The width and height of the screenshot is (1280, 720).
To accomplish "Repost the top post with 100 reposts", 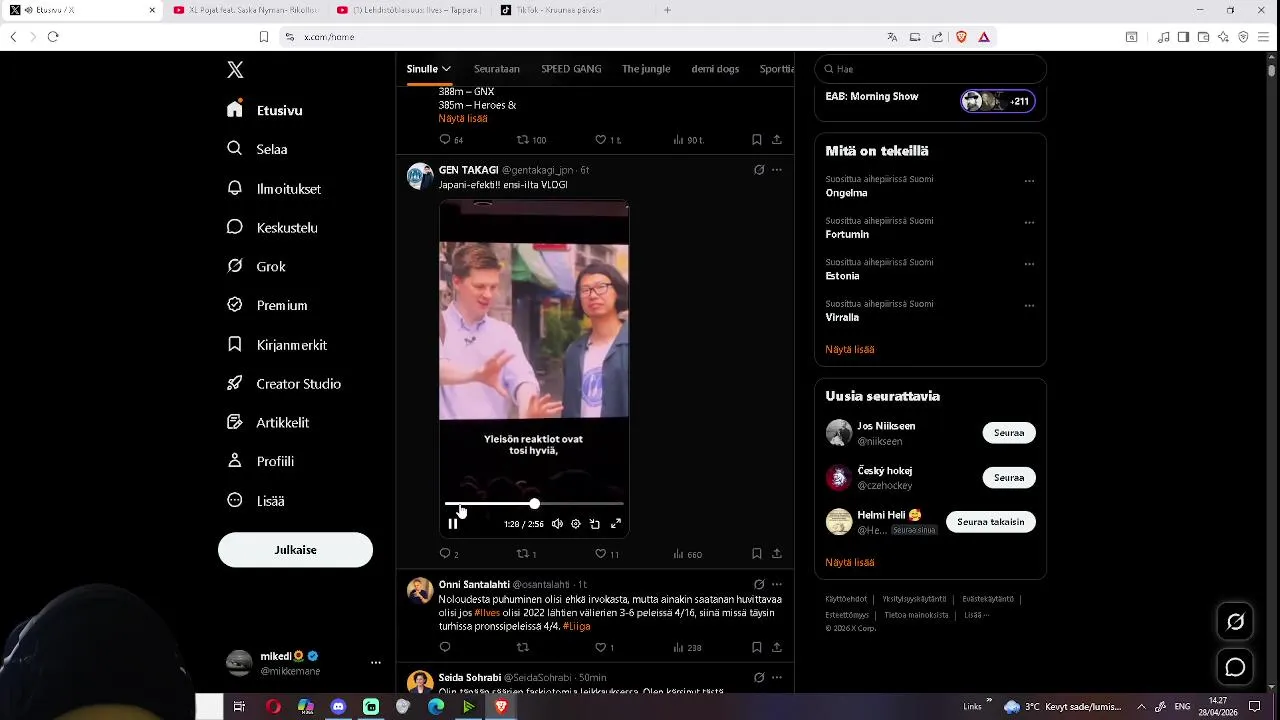I will [x=531, y=140].
